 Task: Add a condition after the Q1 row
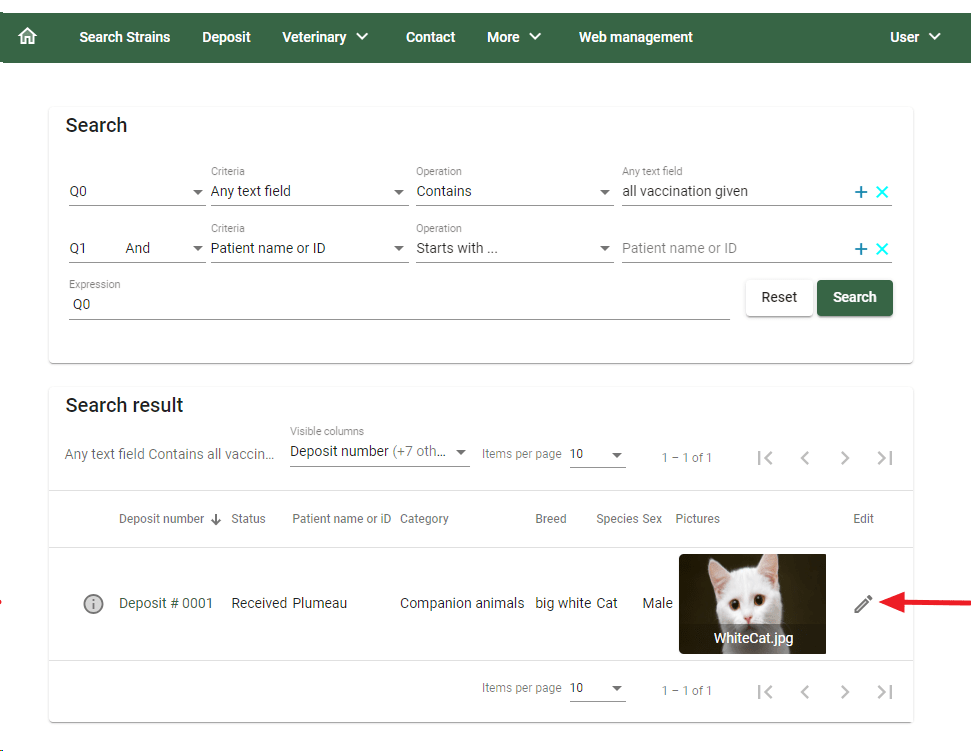click(x=860, y=249)
